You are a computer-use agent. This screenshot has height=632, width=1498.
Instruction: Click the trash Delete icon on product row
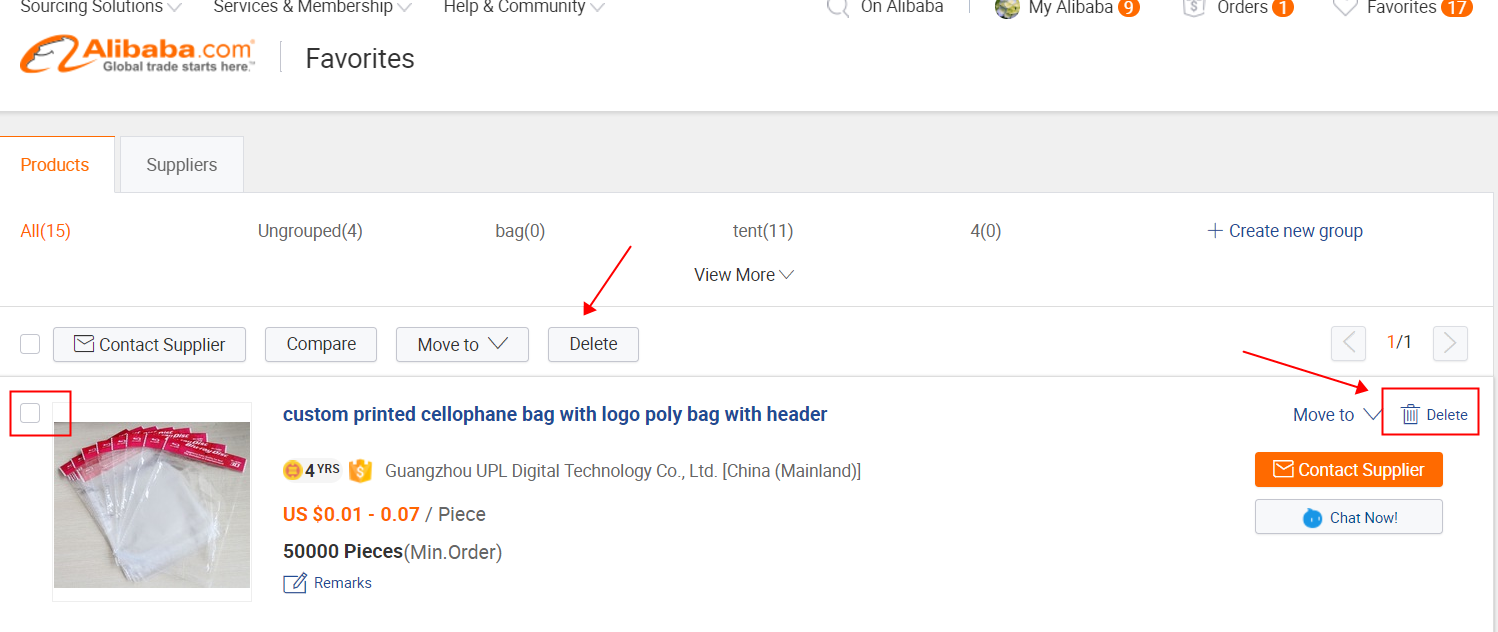pyautogui.click(x=1410, y=414)
